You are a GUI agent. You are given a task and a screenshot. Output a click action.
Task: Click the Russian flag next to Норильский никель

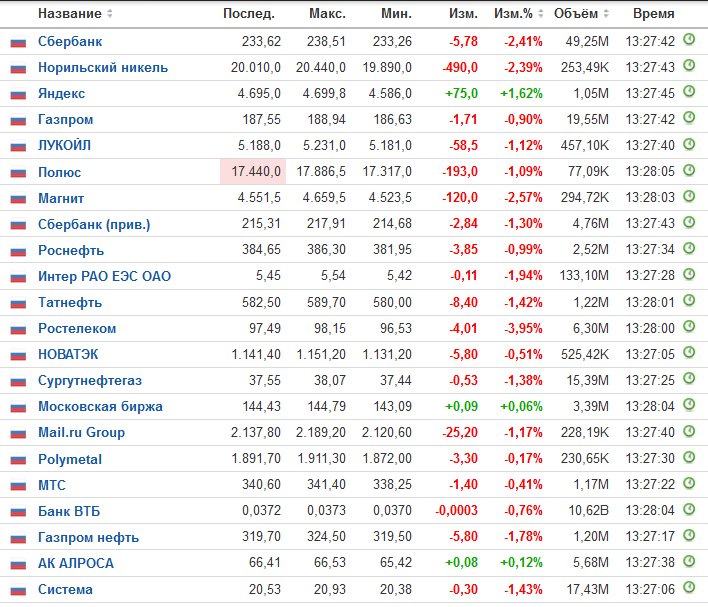pos(18,69)
